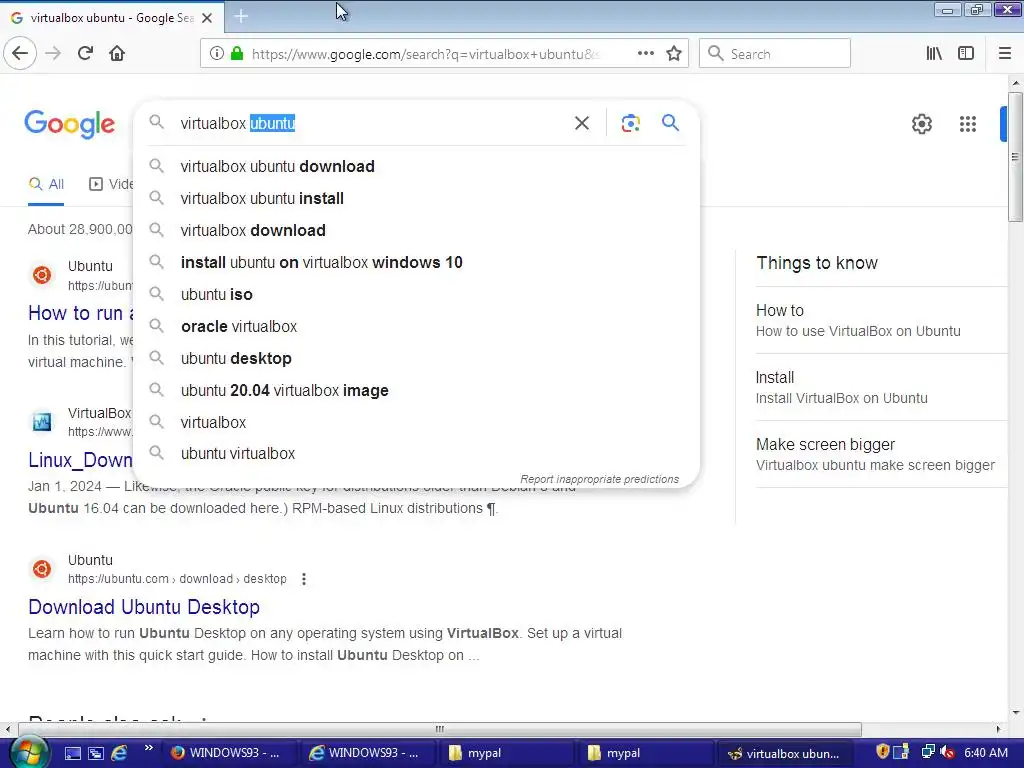Bookmark this page with the star icon
The image size is (1024, 768).
(x=674, y=54)
